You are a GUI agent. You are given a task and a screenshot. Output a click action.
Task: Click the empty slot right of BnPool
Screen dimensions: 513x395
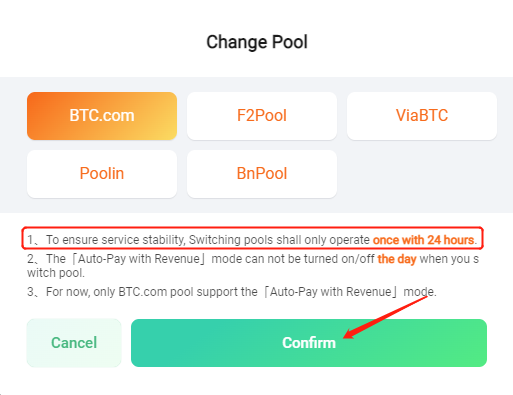coord(422,174)
